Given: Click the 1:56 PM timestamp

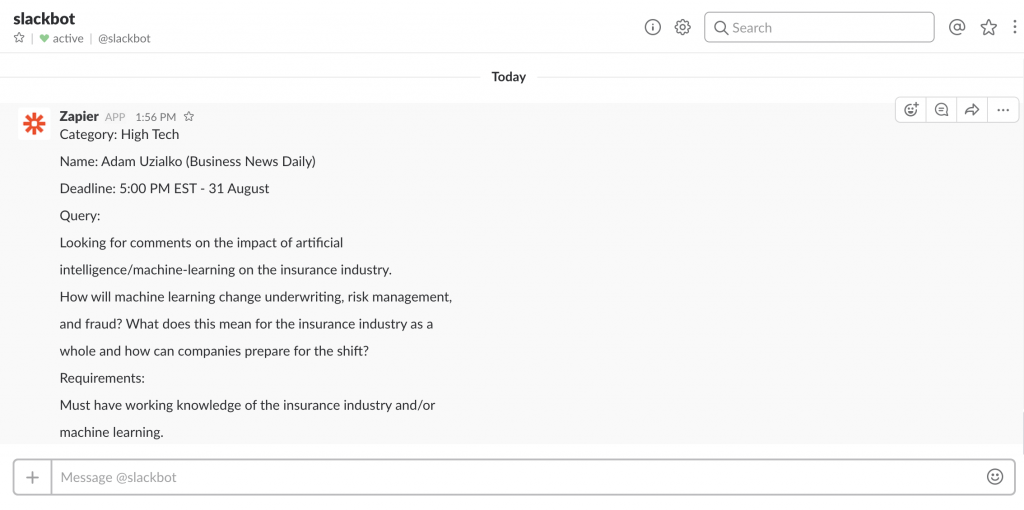Looking at the screenshot, I should [x=155, y=117].
